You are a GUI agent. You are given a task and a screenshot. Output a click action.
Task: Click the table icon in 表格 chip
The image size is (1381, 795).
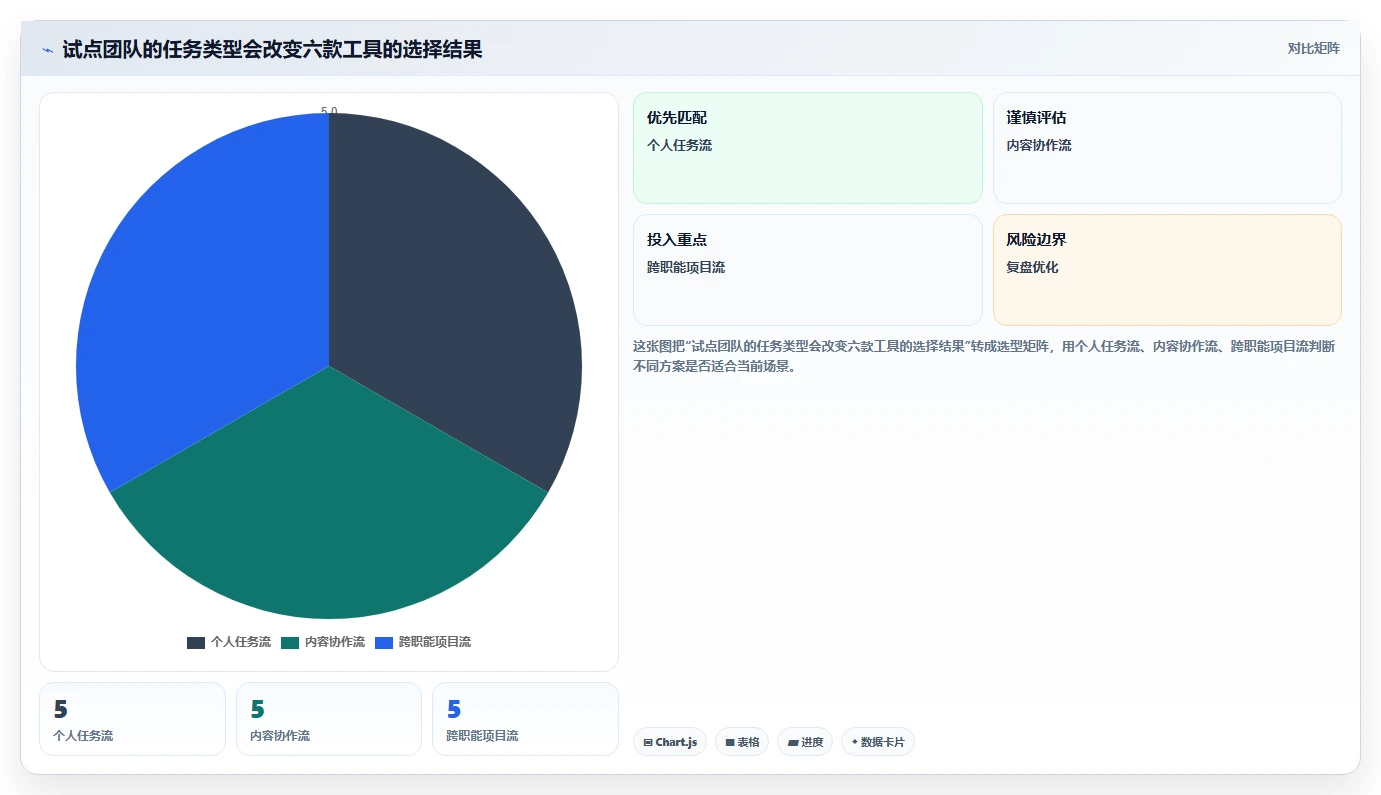tap(730, 742)
